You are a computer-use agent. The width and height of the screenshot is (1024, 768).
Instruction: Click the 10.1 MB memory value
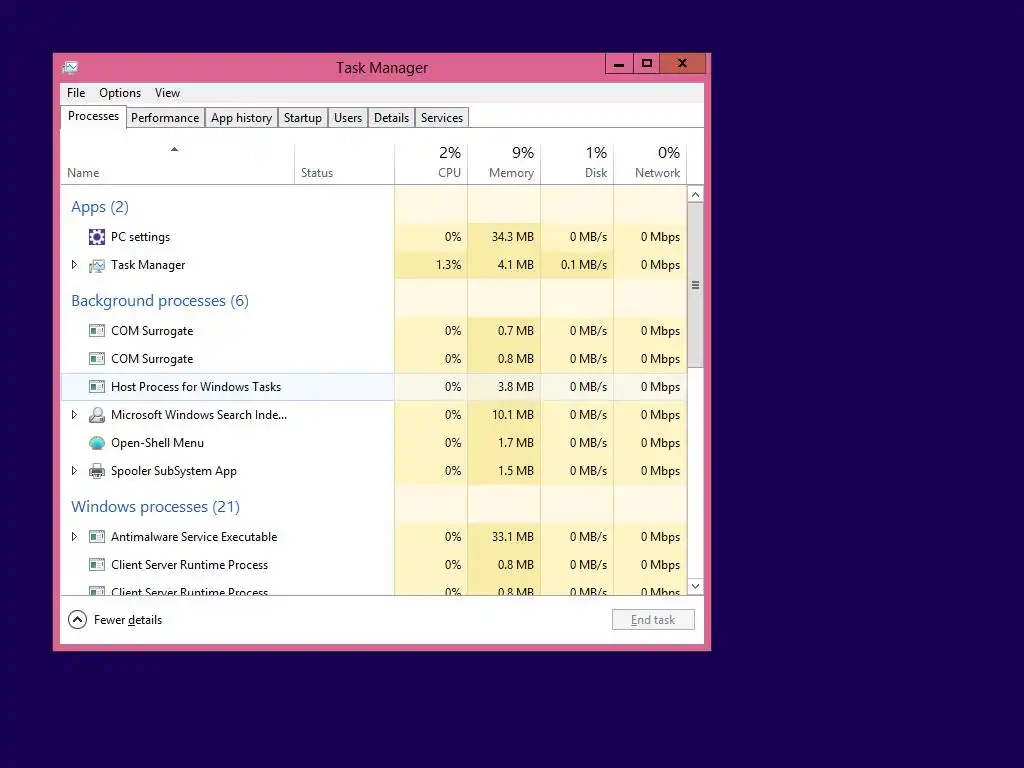coord(513,415)
